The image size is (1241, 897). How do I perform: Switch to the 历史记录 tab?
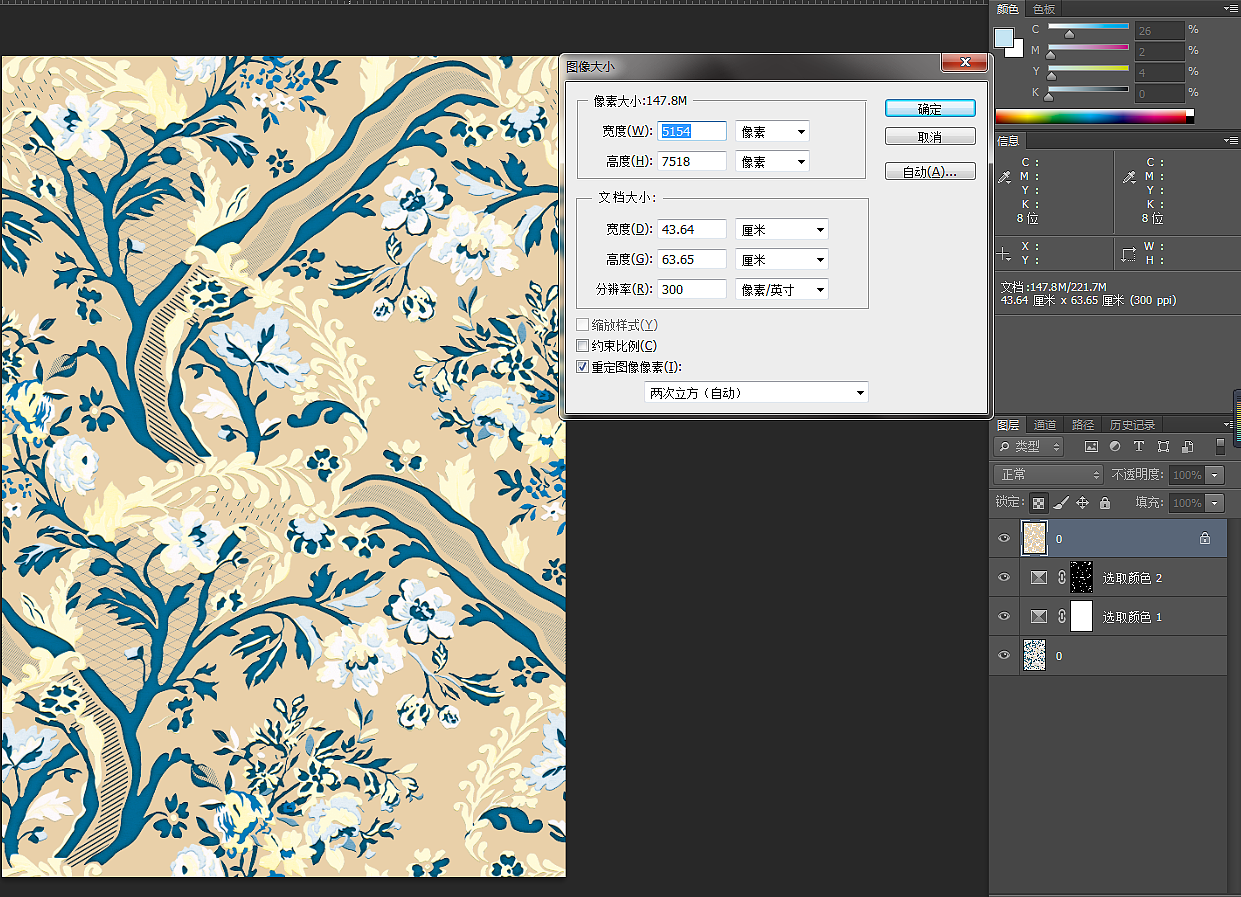1132,425
